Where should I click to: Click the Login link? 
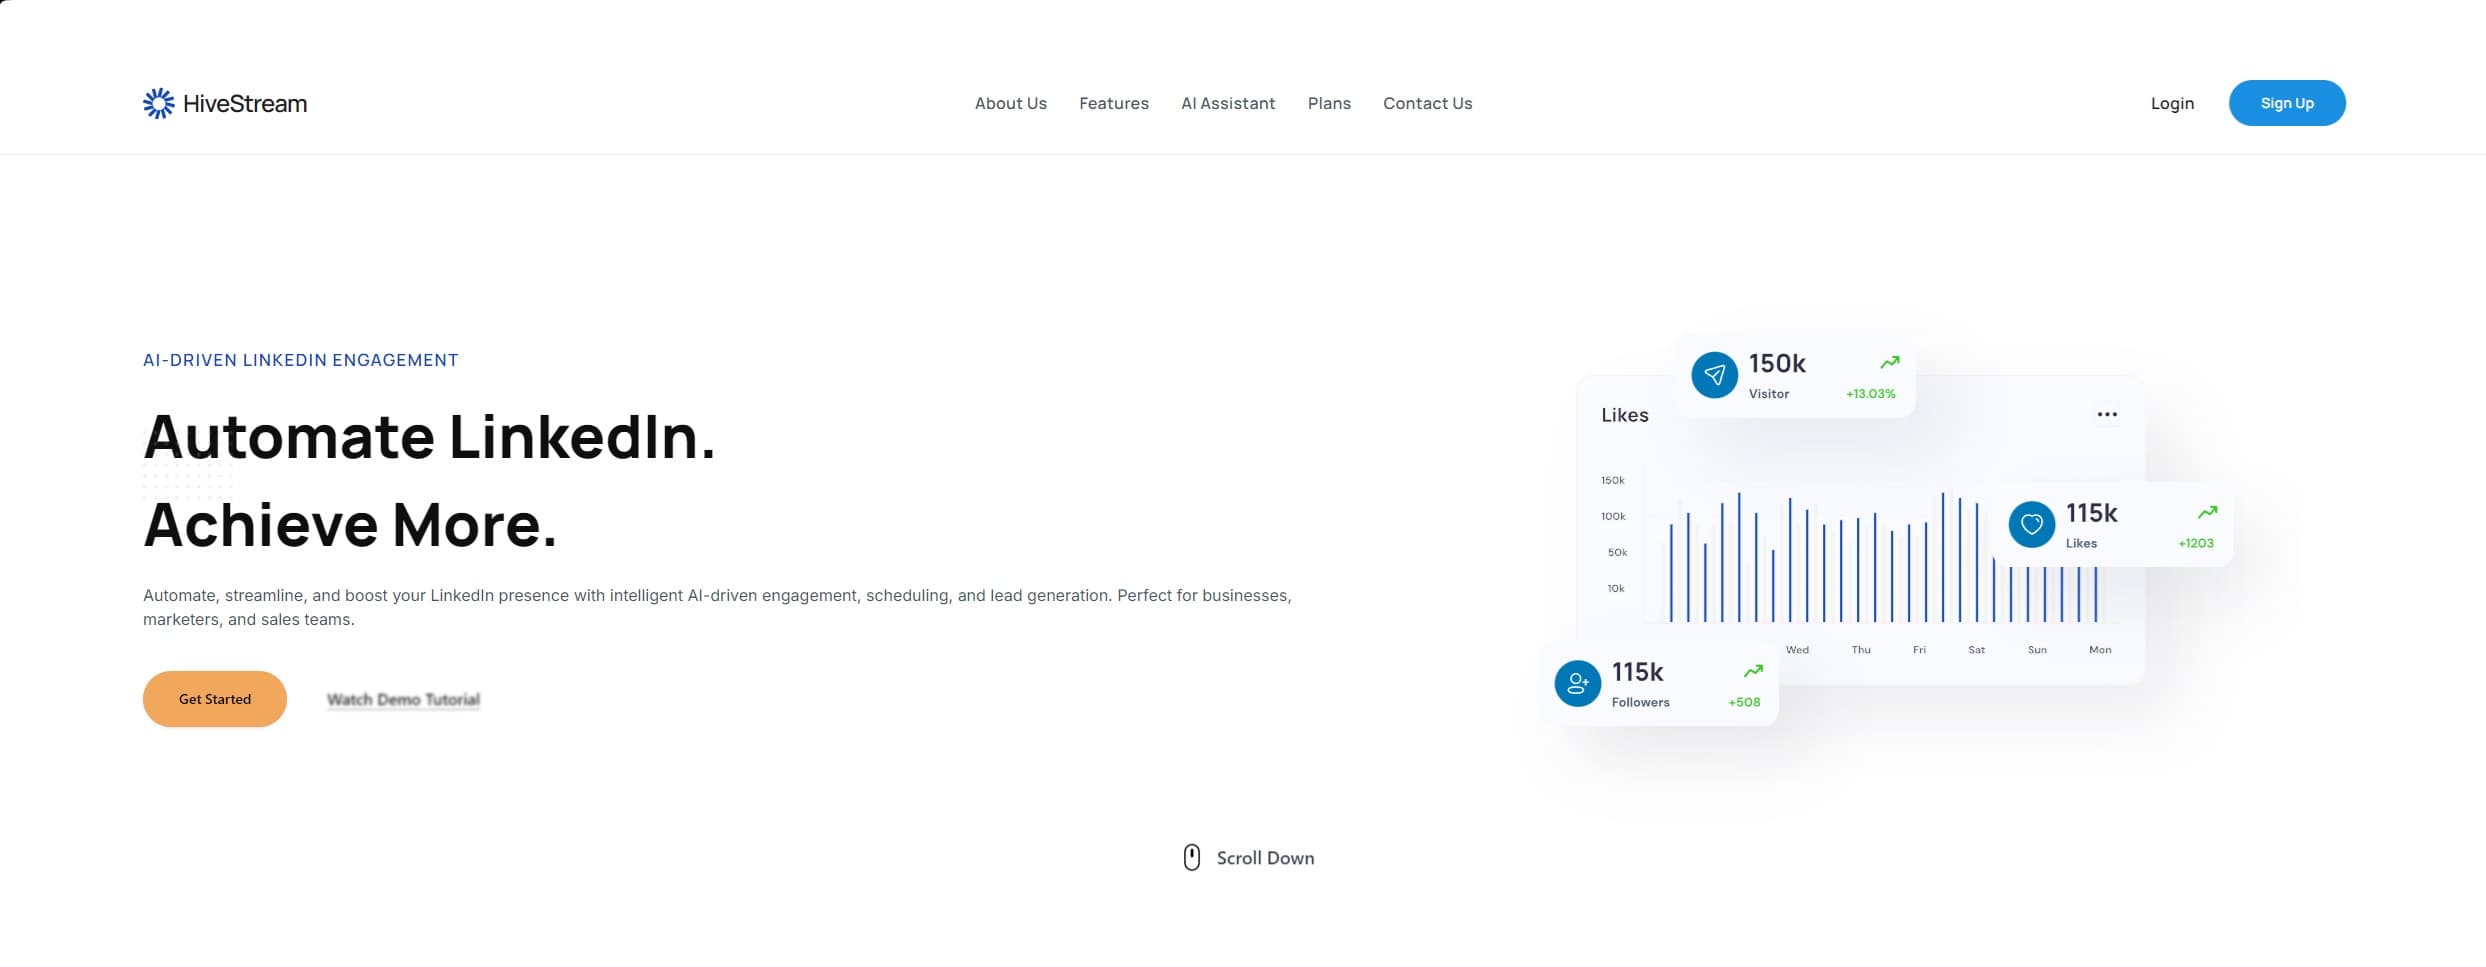click(2172, 103)
